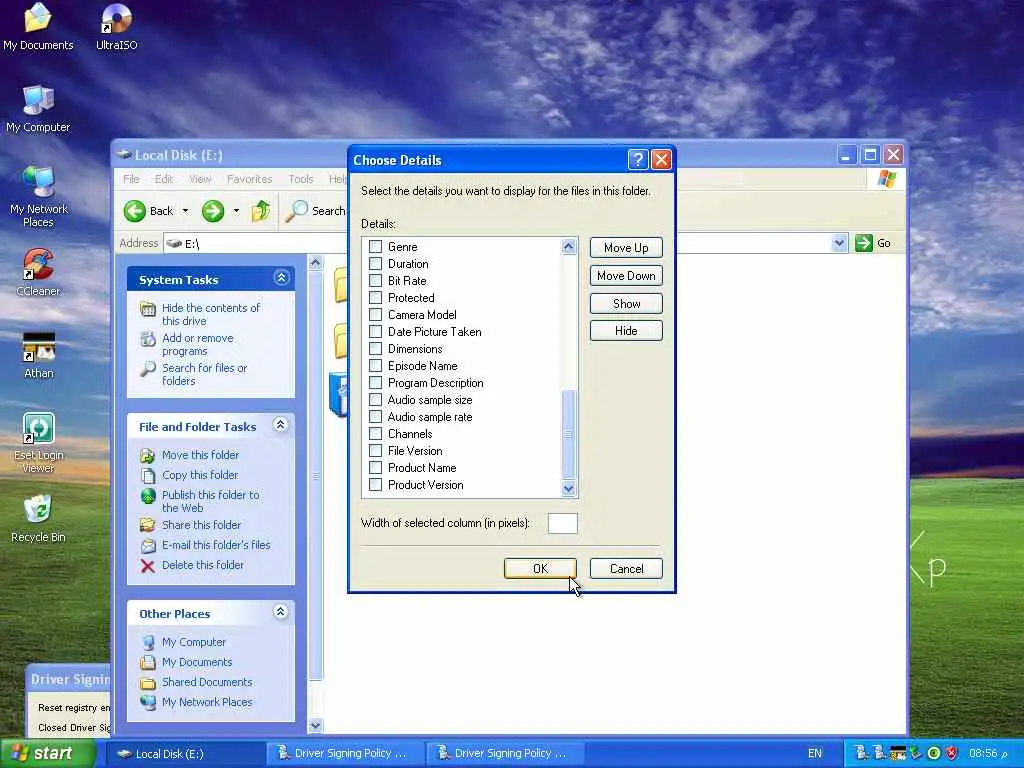Open My Network Places desktop icon
Screen dimensions: 1024x768
pyautogui.click(x=38, y=196)
